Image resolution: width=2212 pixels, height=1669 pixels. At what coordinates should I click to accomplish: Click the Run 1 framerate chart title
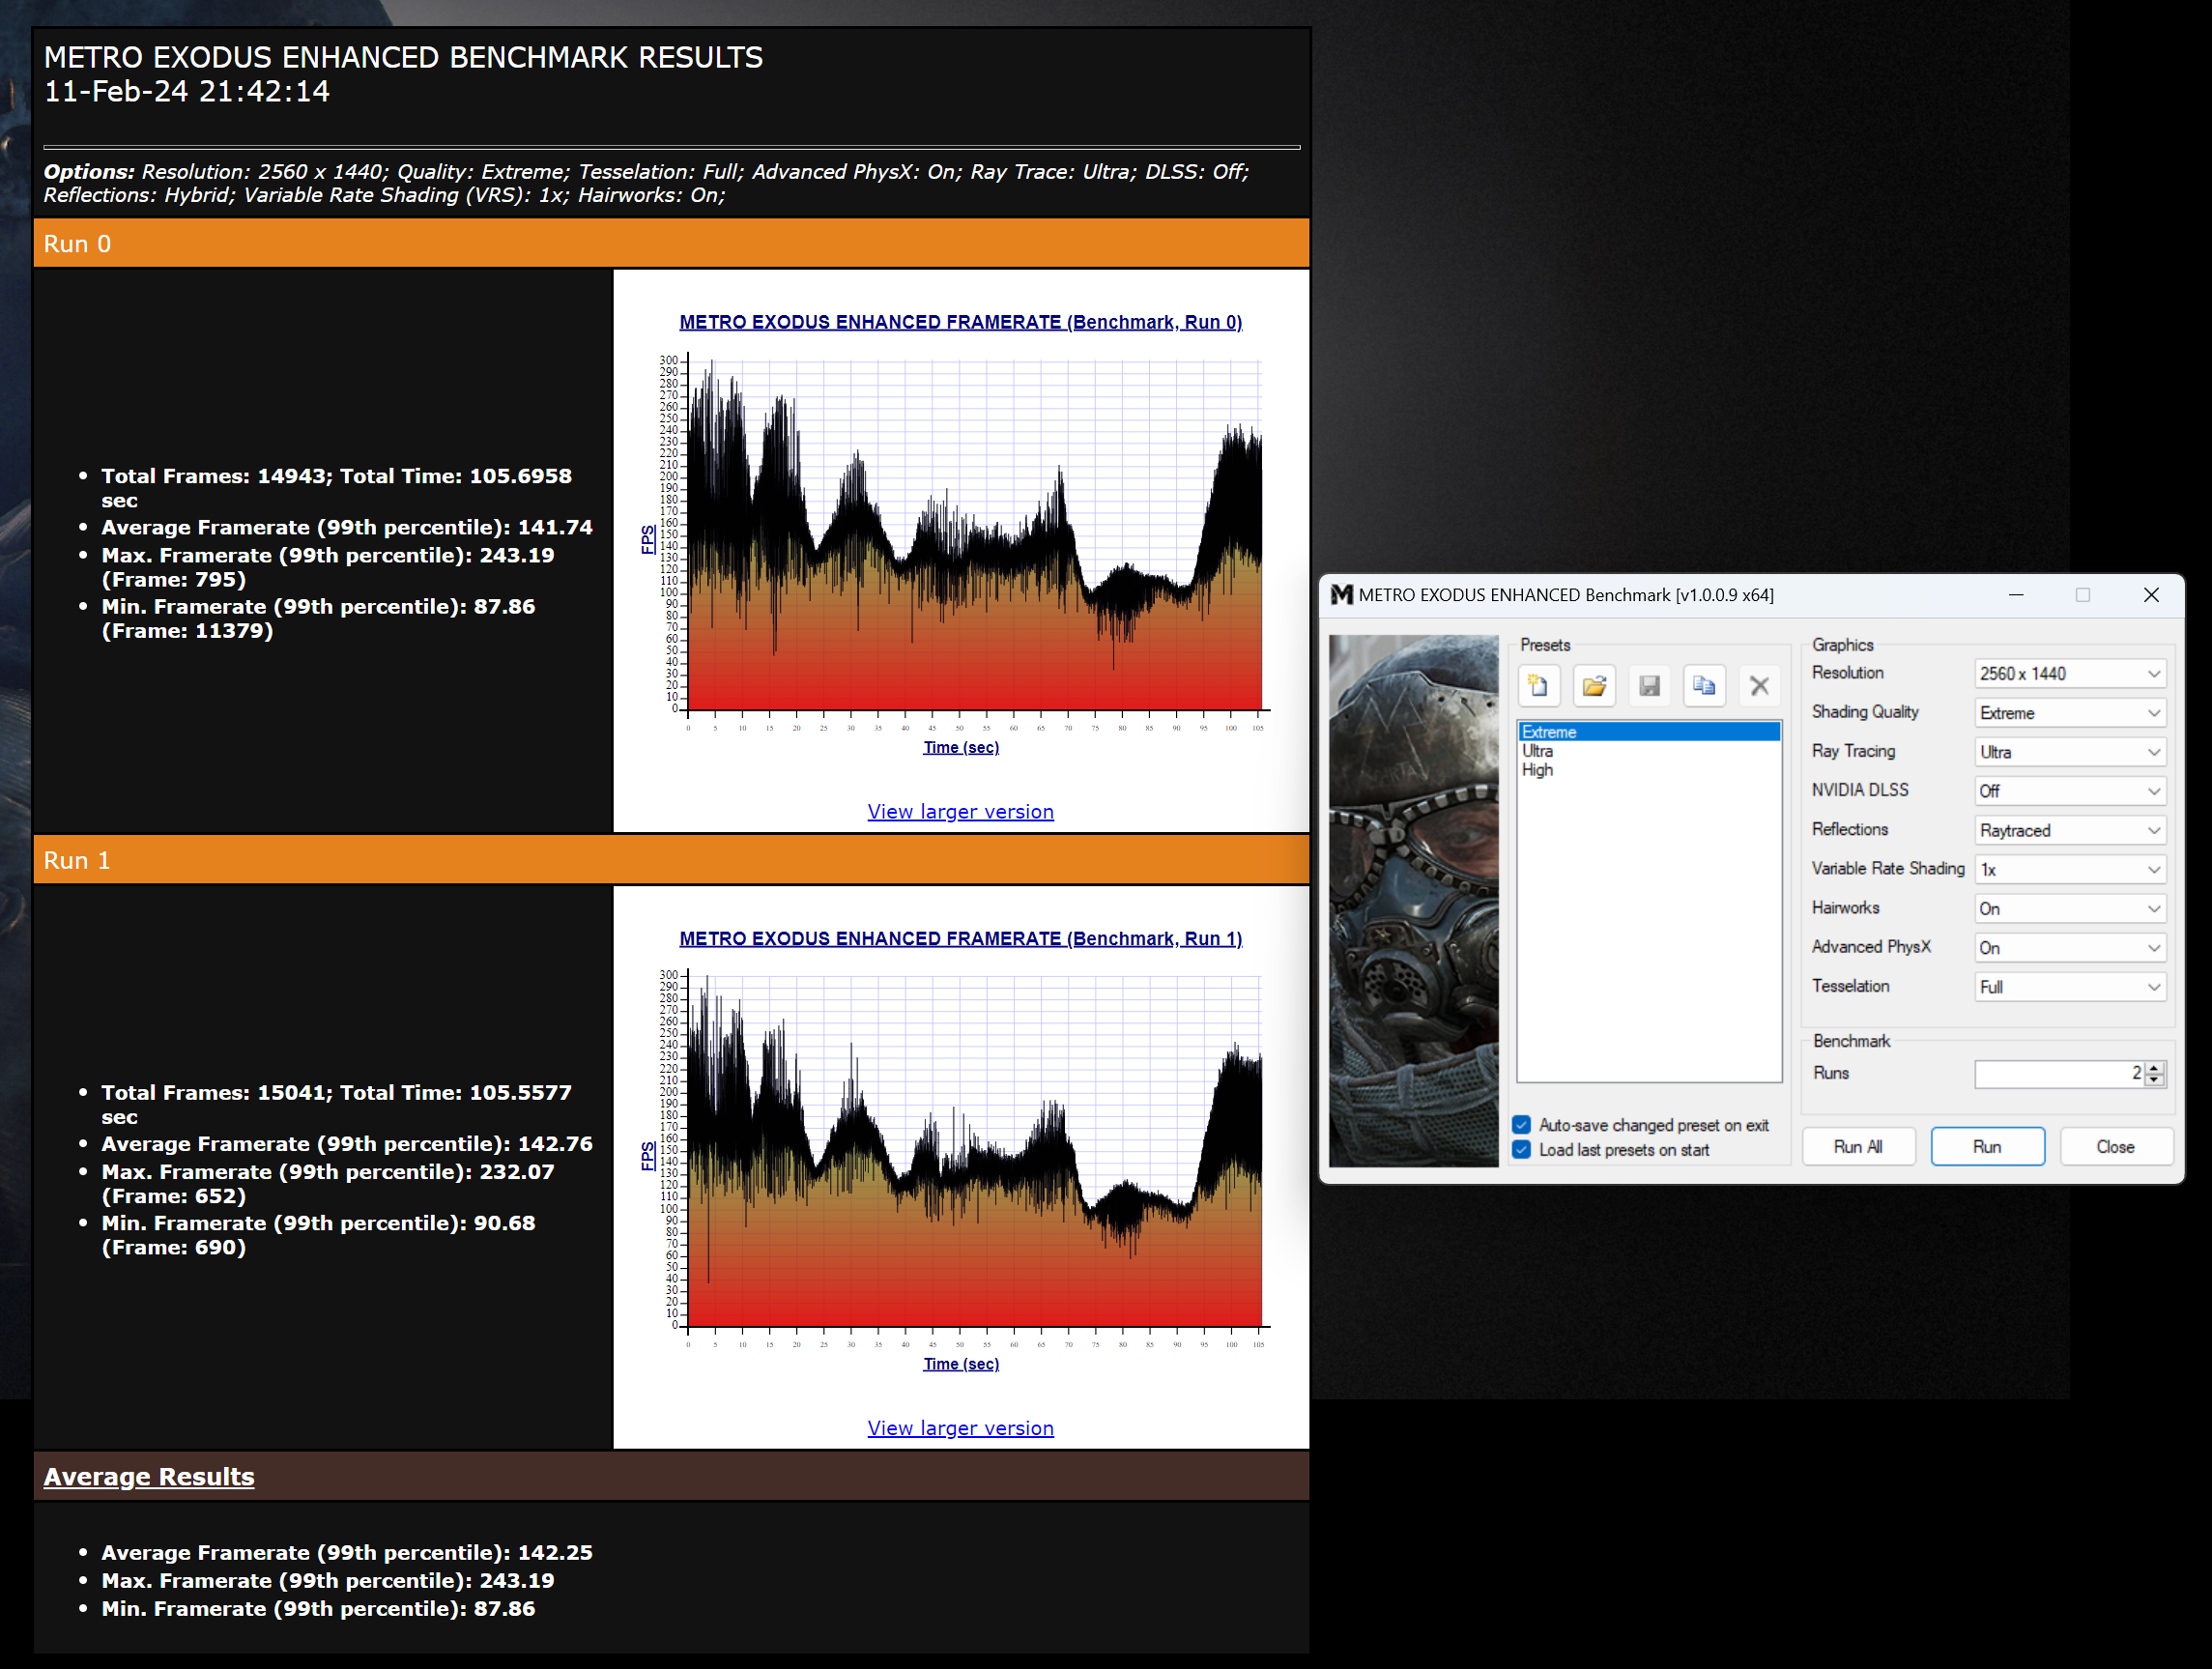(960, 938)
